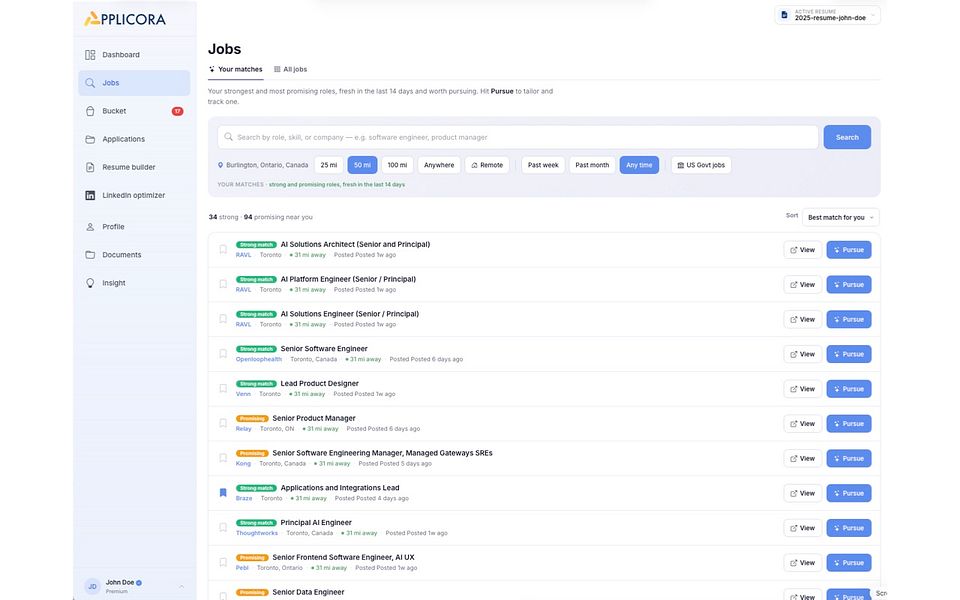Open the Braze company link
The height and width of the screenshot is (600, 960).
244,498
